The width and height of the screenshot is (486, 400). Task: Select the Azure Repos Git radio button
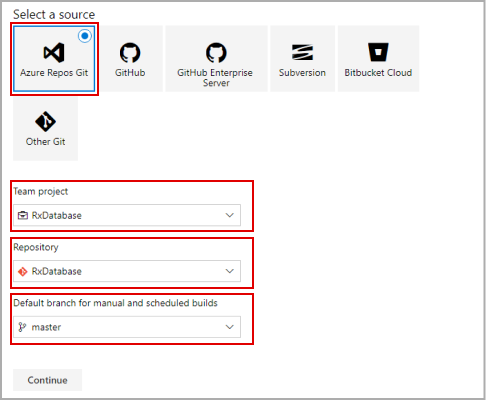(x=85, y=36)
